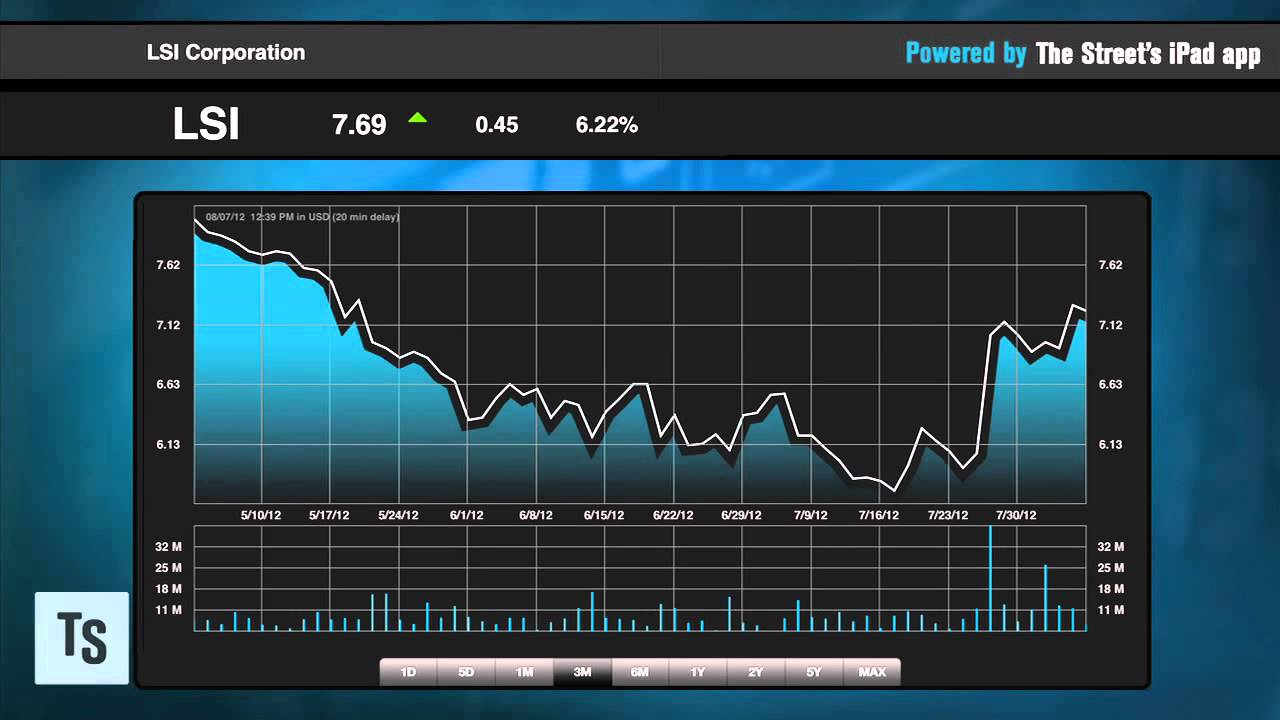Click the 6/8/12 date axis label

coord(536,516)
